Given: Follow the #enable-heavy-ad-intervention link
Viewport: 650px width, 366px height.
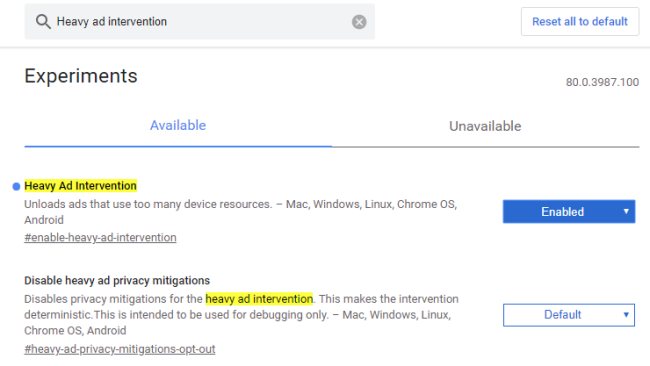Looking at the screenshot, I should (100, 238).
